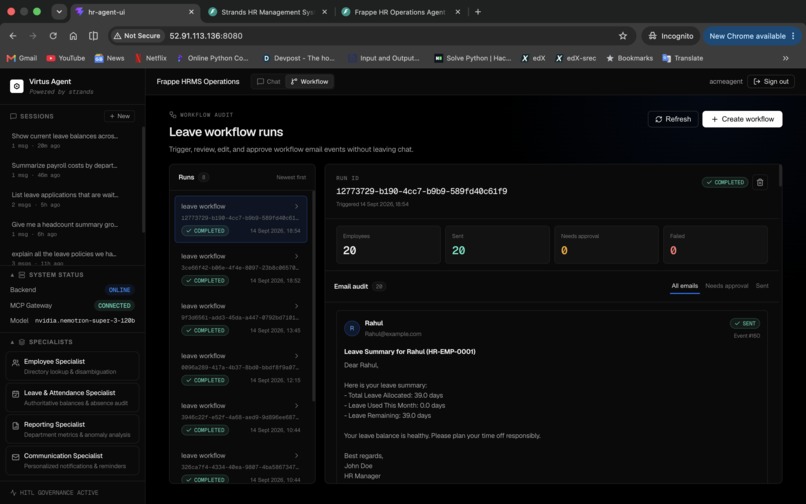Create a new workflow
The image size is (806, 504).
pos(742,119)
